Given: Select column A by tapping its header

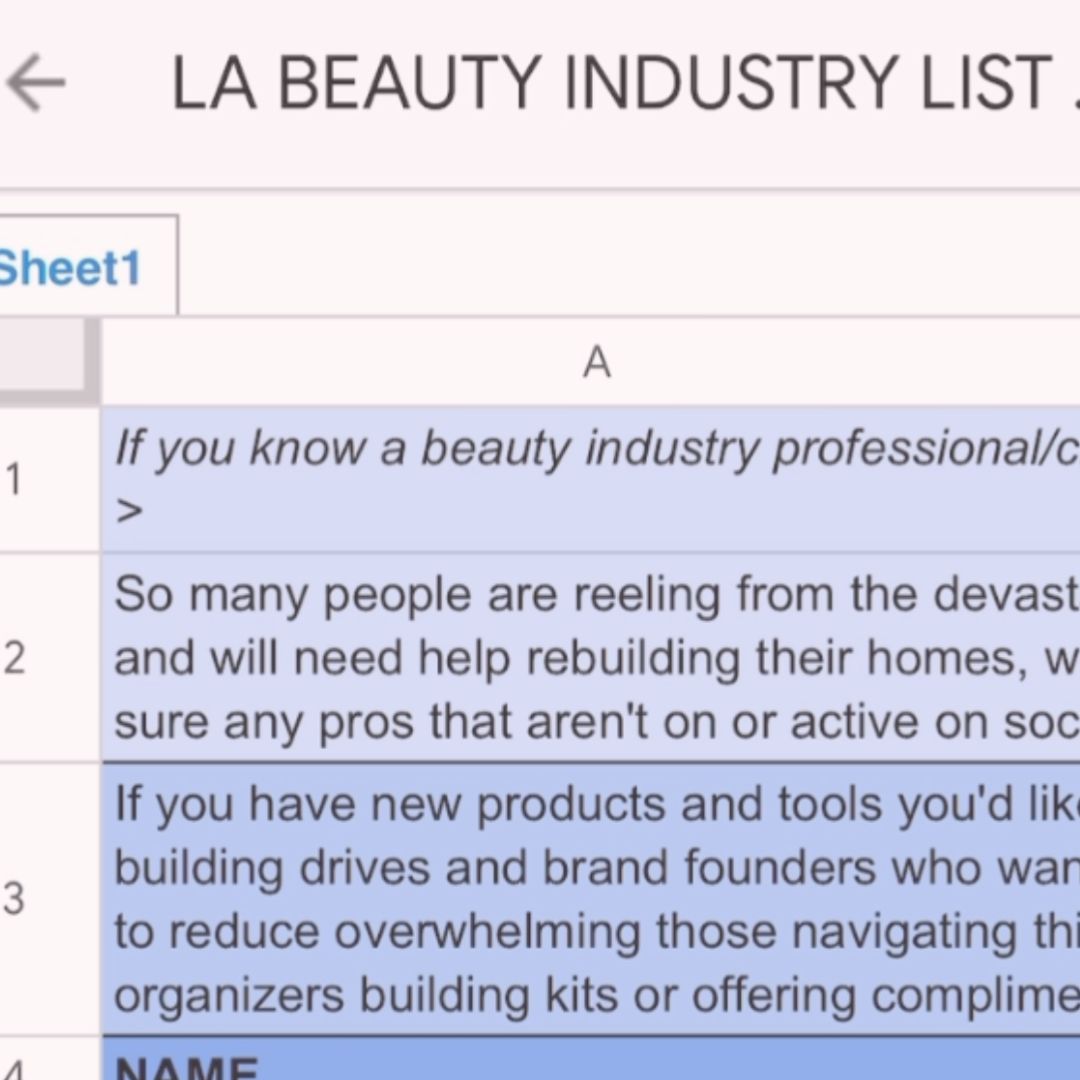Looking at the screenshot, I should coord(597,362).
